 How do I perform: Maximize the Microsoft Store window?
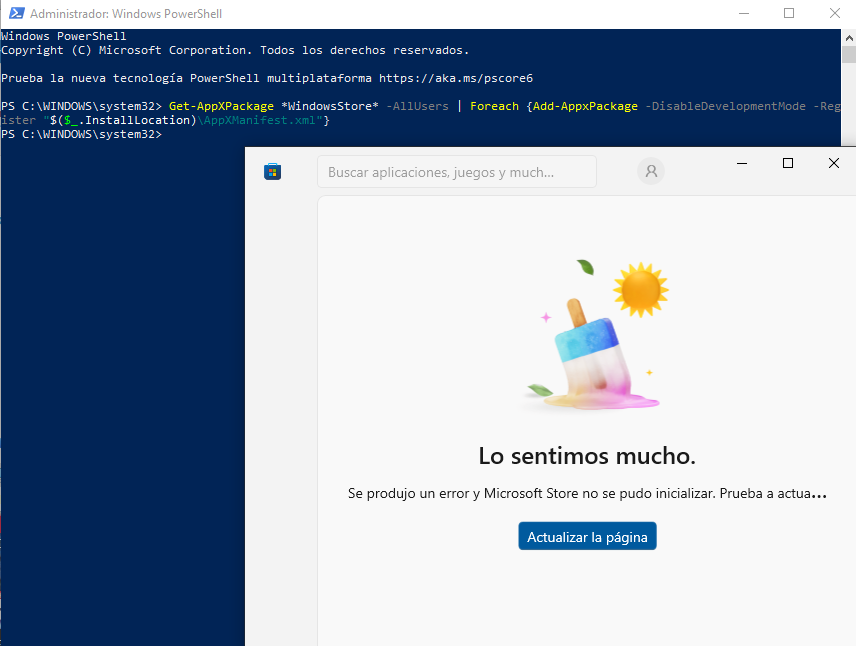point(788,163)
